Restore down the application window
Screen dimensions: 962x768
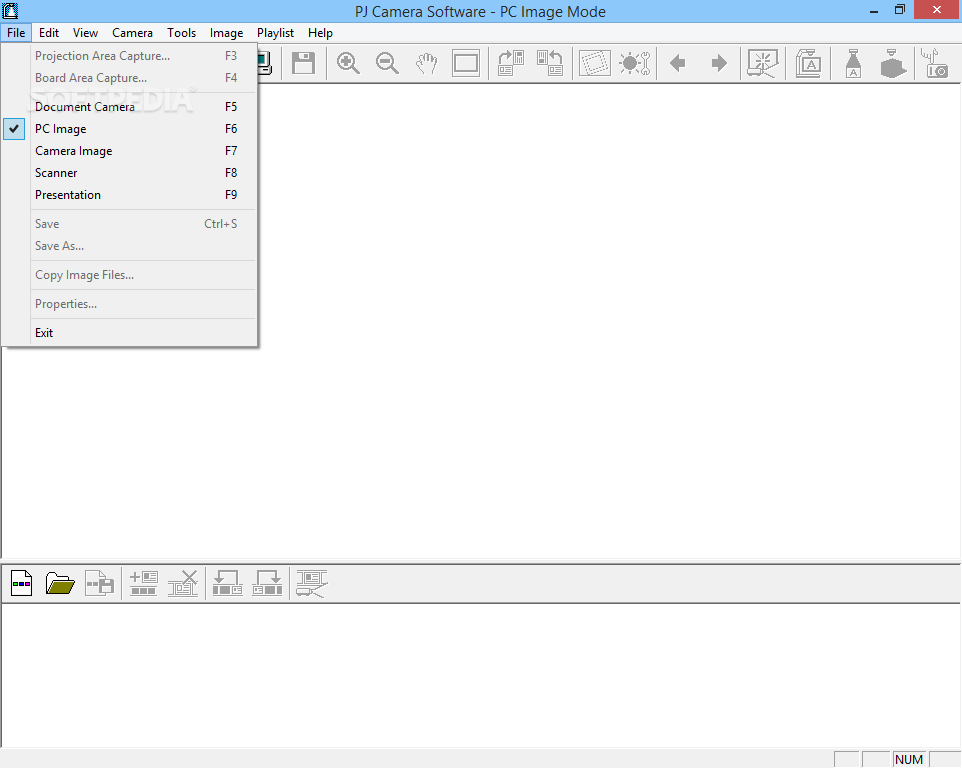[899, 10]
